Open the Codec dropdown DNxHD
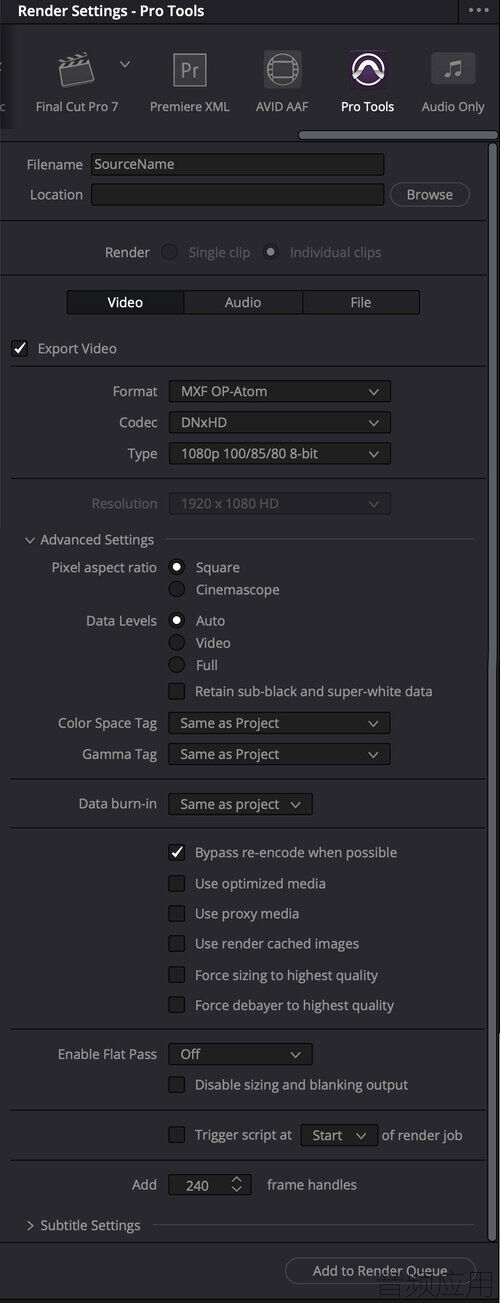Image resolution: width=500 pixels, height=1303 pixels. click(279, 422)
